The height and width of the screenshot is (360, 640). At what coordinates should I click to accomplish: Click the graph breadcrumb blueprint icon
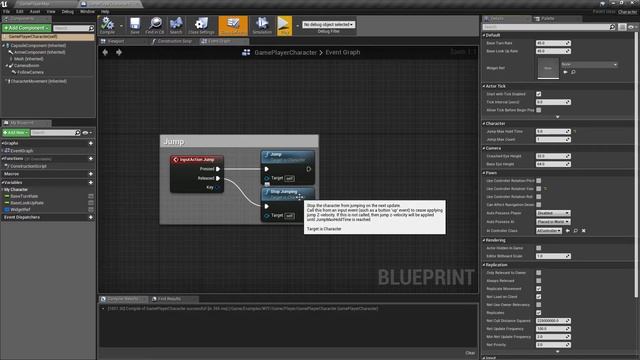click(x=246, y=52)
